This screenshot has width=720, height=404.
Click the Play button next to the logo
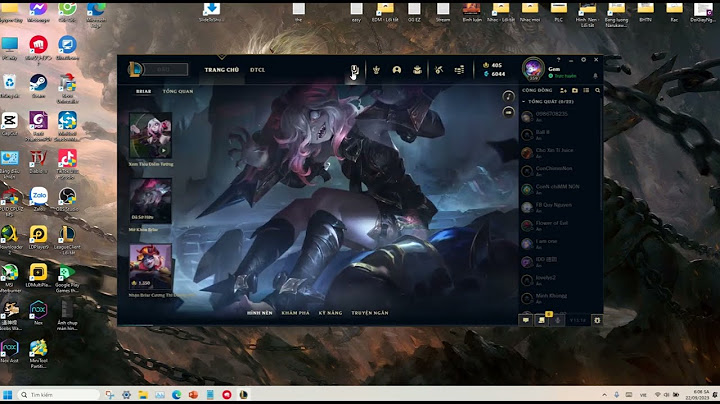165,69
